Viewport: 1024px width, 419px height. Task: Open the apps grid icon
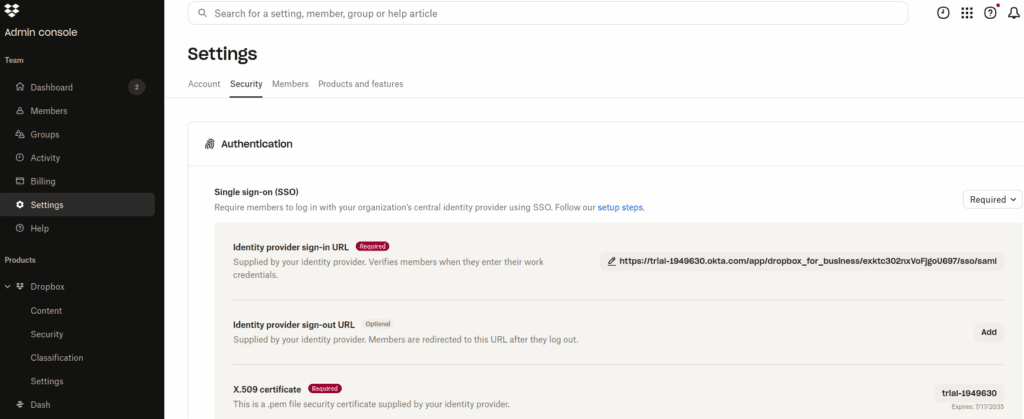967,13
